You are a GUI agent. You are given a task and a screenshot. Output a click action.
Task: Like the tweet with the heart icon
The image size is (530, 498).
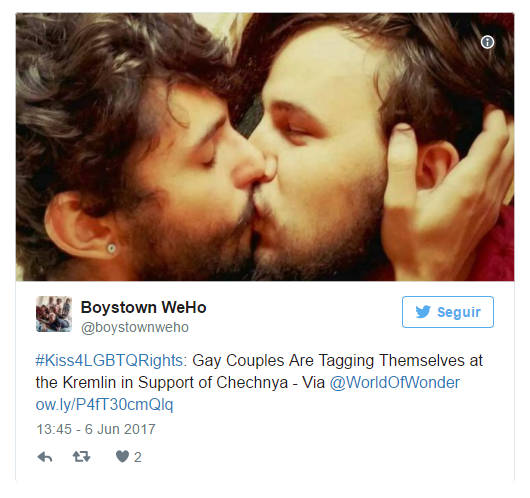point(122,457)
